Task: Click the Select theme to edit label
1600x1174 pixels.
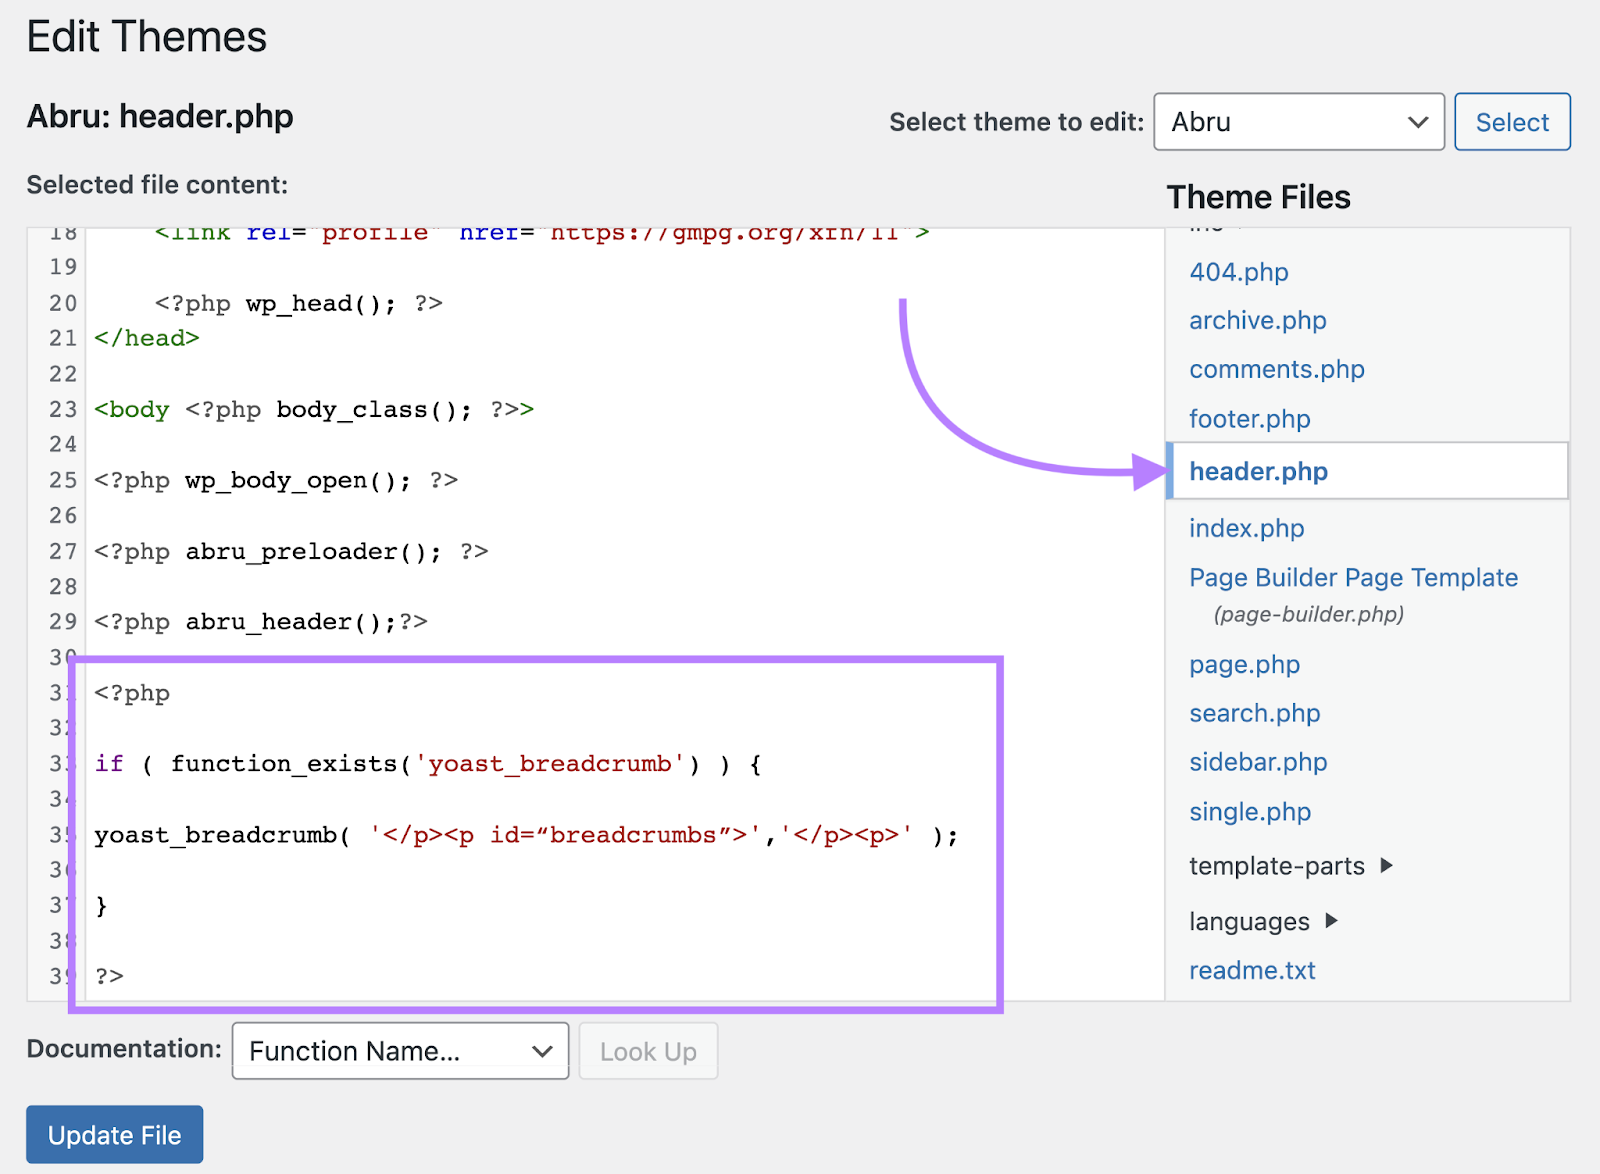Action: click(x=1016, y=122)
